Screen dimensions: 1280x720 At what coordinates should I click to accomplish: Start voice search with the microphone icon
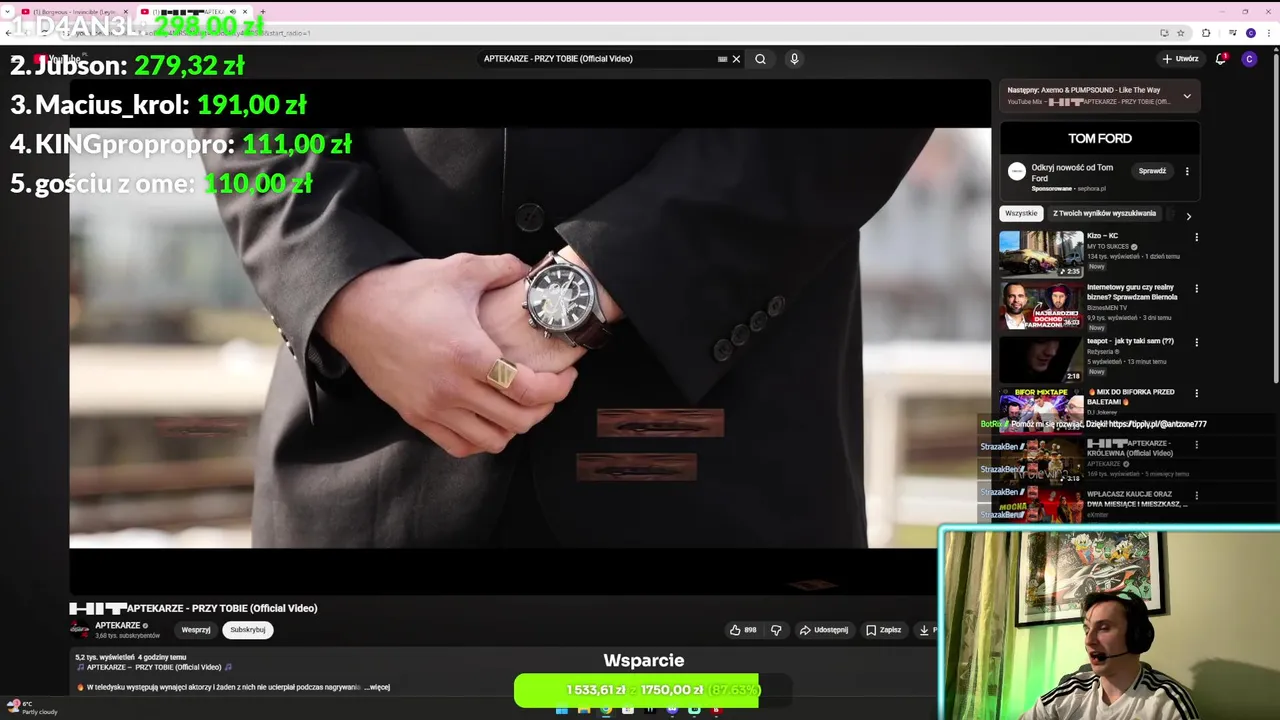[794, 59]
